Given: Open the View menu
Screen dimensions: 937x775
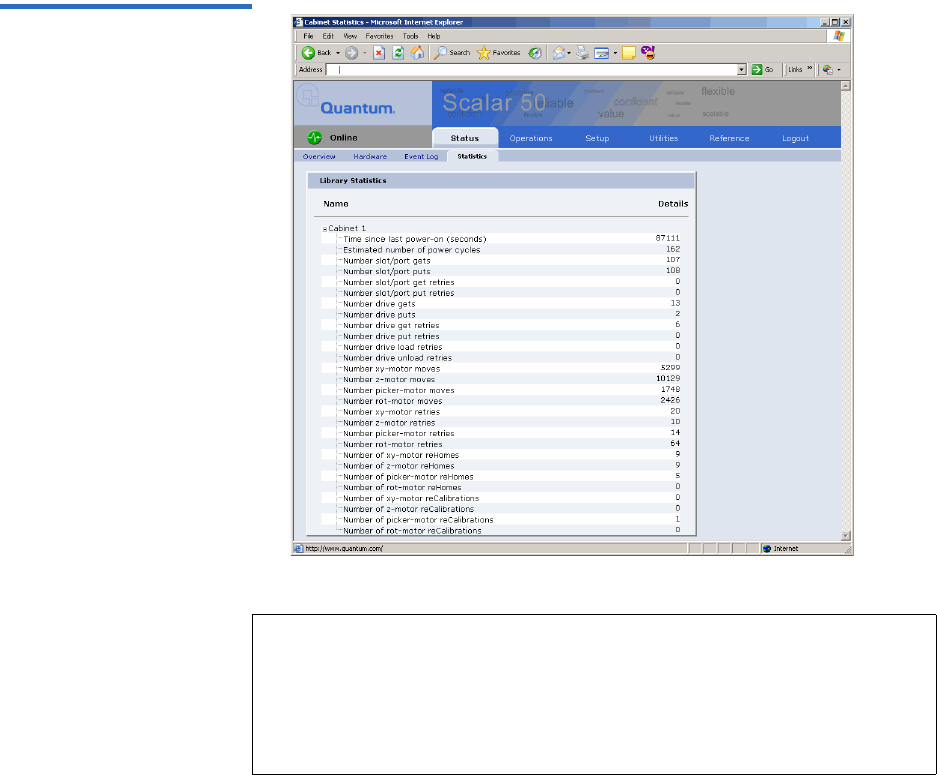Looking at the screenshot, I should coord(350,36).
